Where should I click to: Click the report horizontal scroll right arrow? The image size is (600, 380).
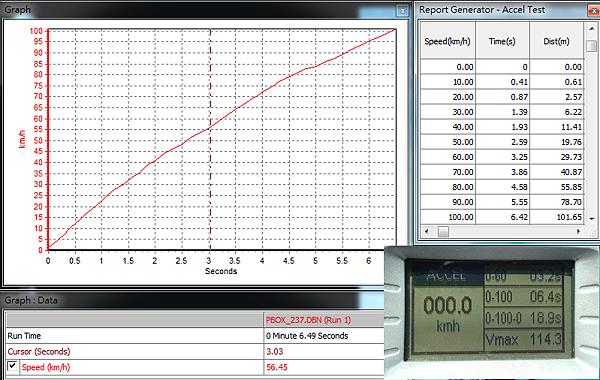(x=578, y=231)
